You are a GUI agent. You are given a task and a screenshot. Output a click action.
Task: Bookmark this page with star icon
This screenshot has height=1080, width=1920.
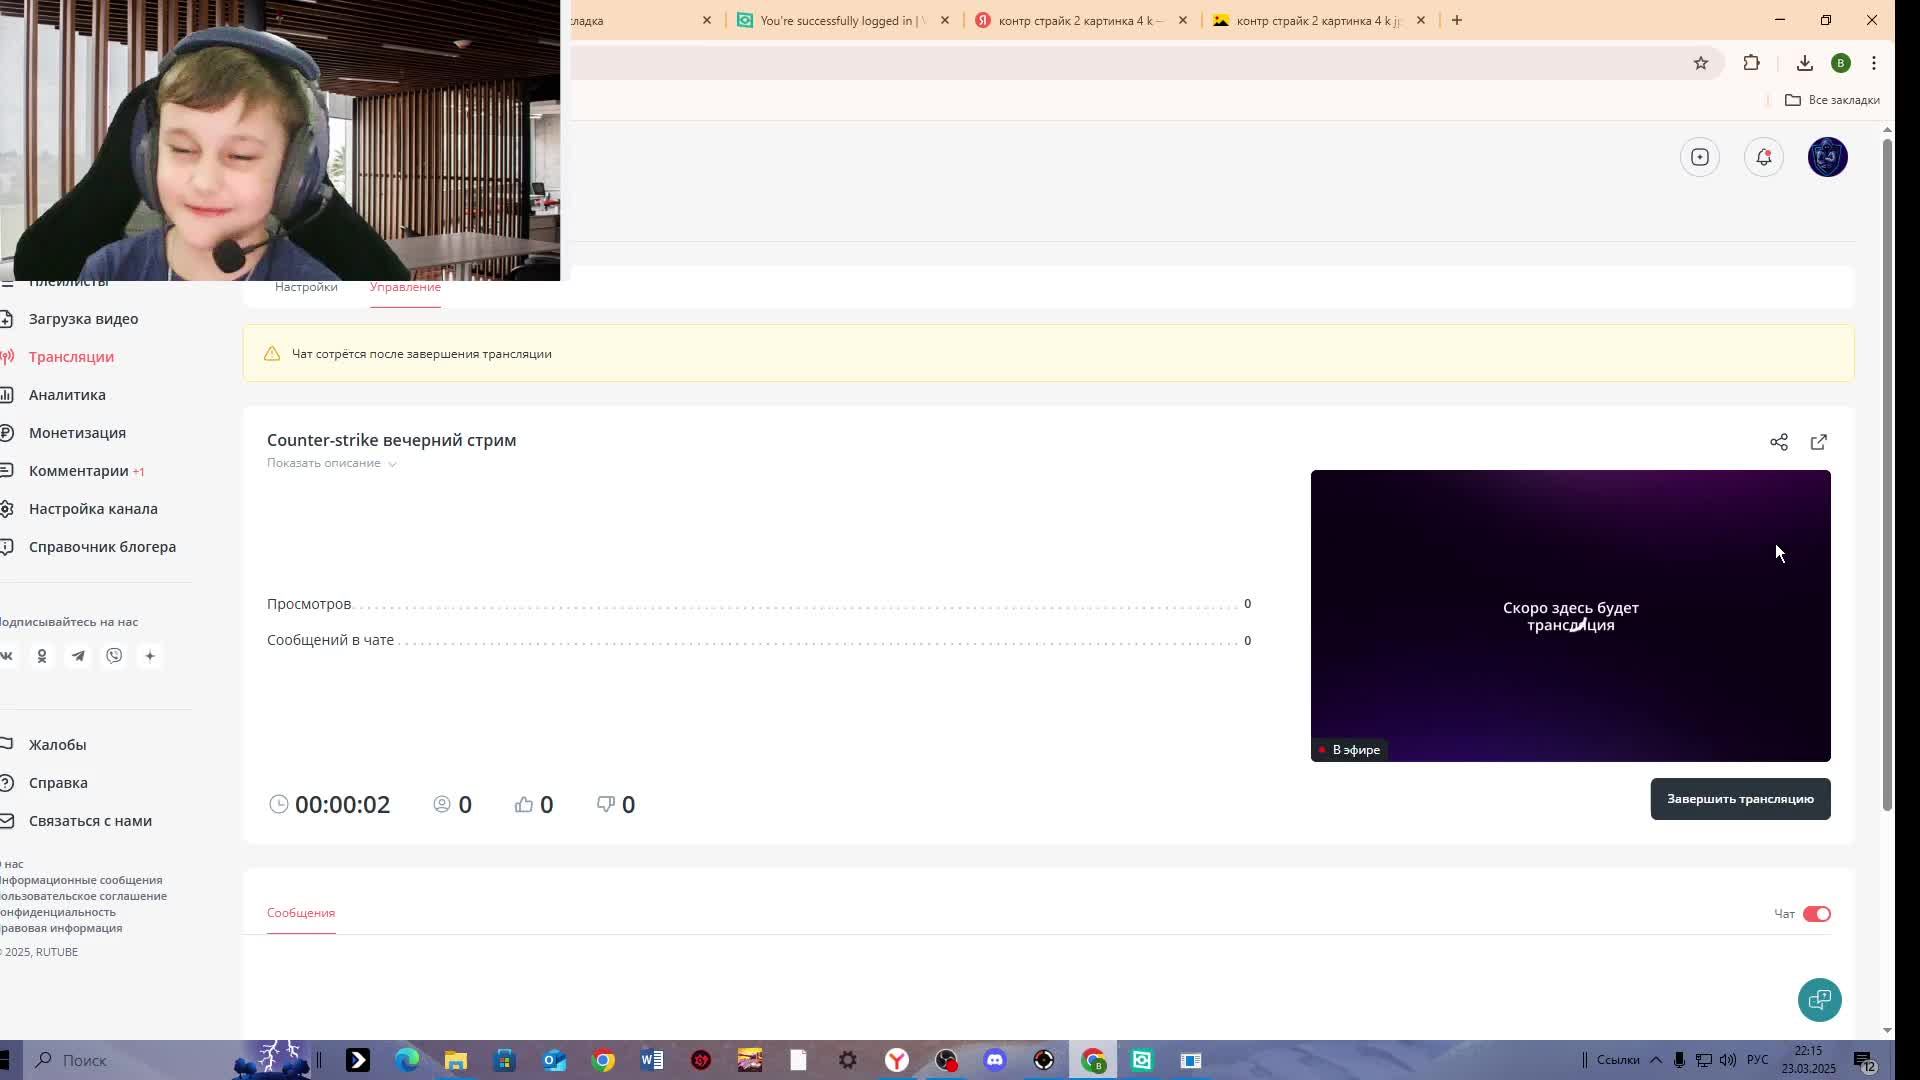(1700, 63)
